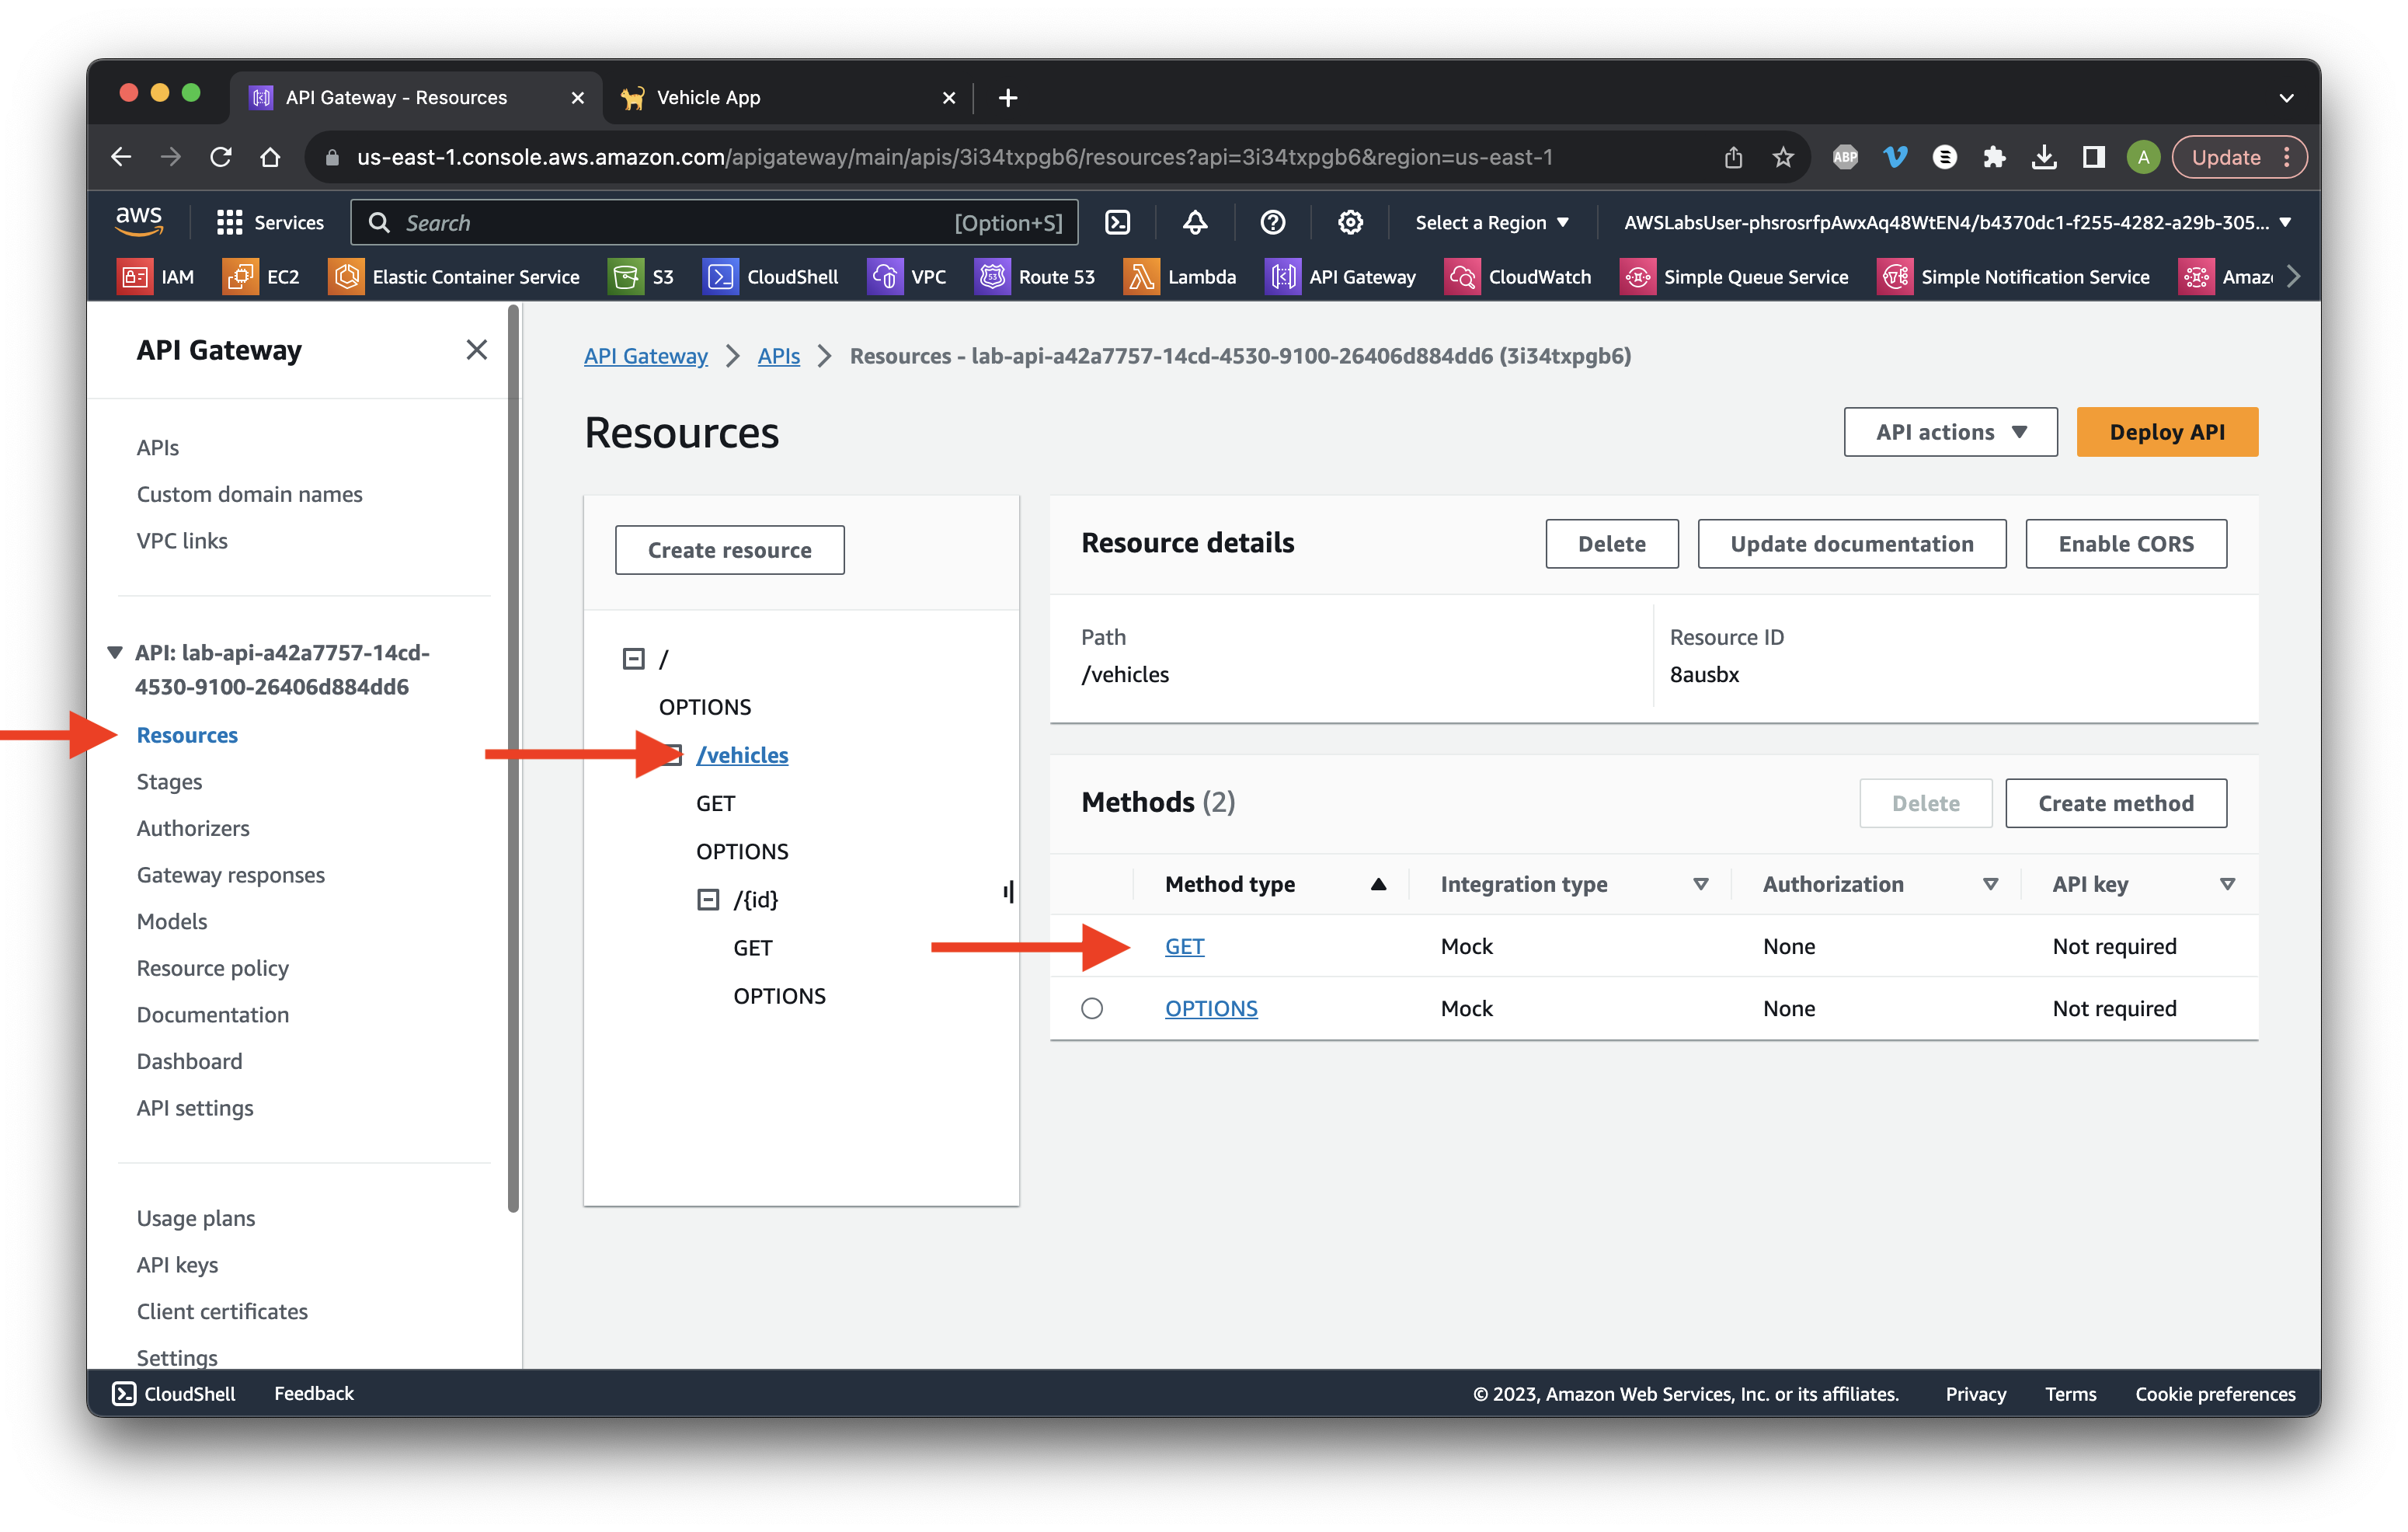
Task: Sort by Authorization column
Action: coord(1880,884)
